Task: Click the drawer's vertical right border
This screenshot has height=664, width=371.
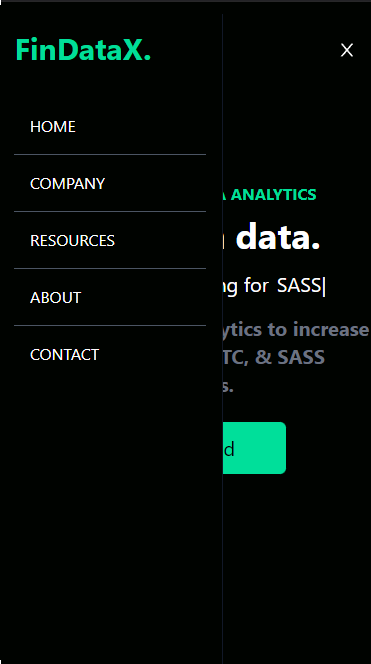Action: coord(222,339)
